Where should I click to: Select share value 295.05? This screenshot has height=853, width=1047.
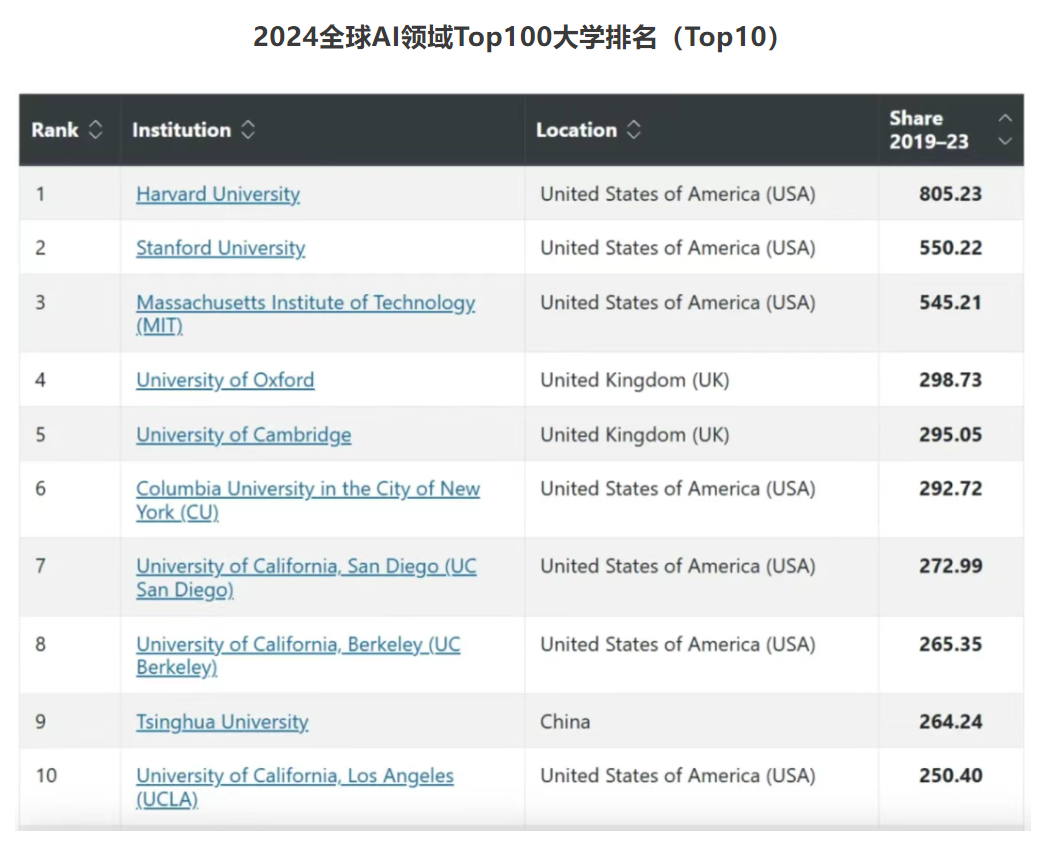(x=950, y=435)
